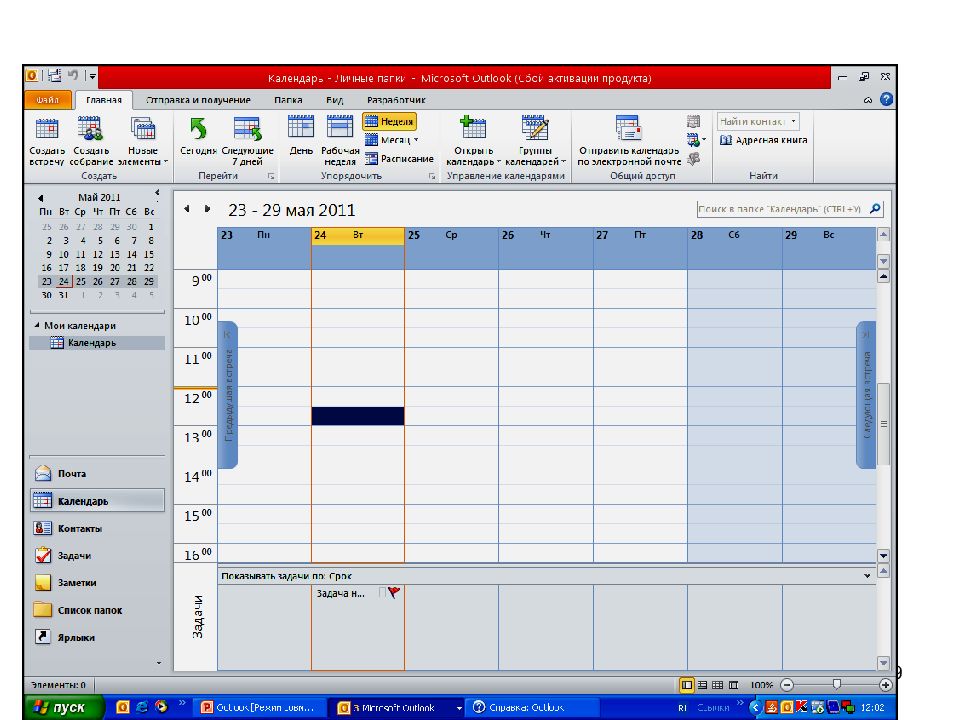Open Почта (Mail) in navigation pane
The height and width of the screenshot is (720, 960).
(97, 473)
